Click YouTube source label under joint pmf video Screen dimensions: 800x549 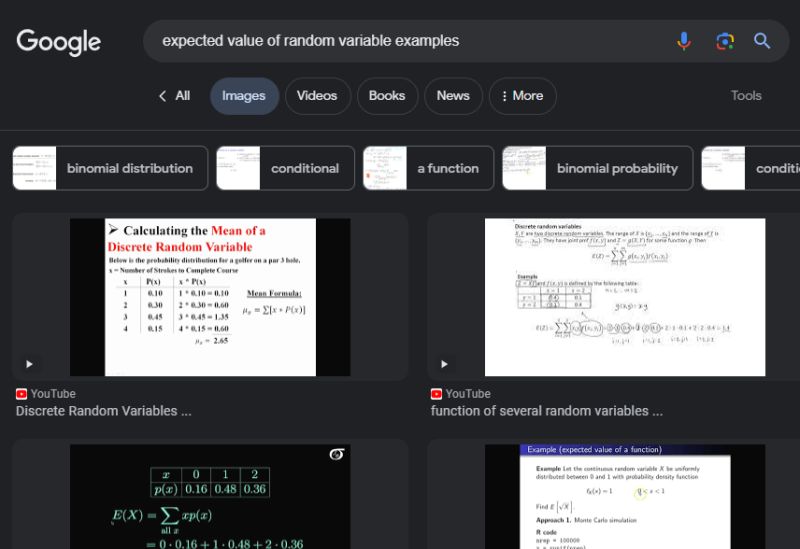click(x=468, y=394)
